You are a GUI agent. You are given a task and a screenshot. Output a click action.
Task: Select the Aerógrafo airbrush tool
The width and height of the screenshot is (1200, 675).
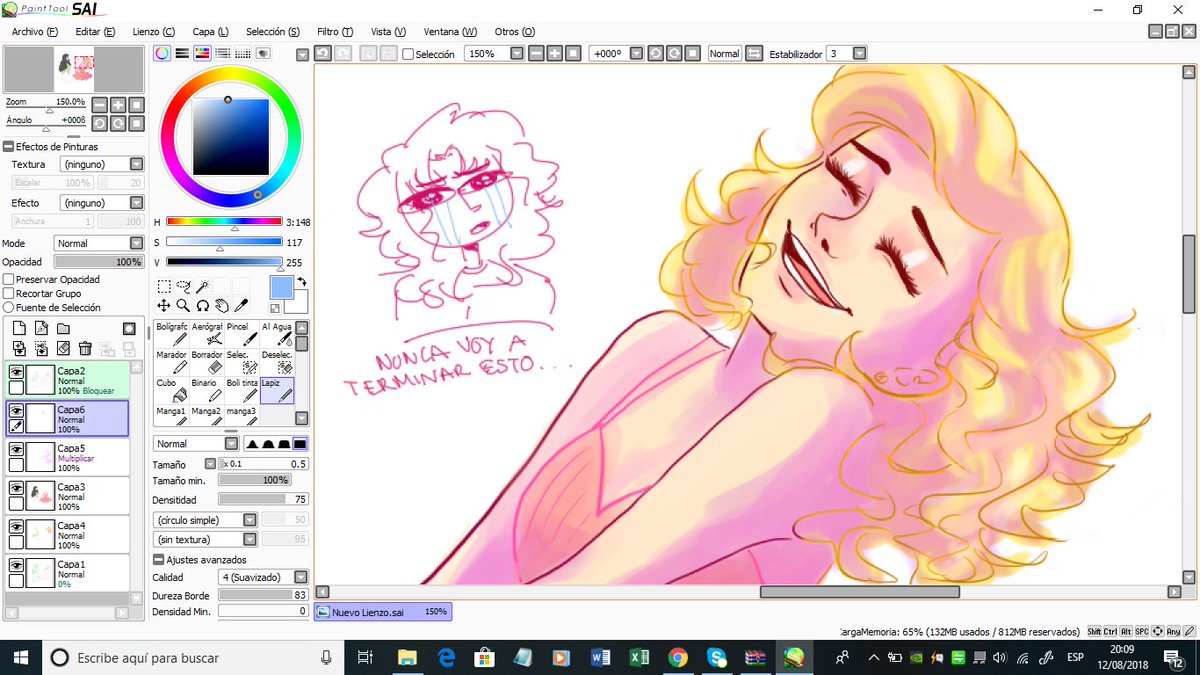206,334
